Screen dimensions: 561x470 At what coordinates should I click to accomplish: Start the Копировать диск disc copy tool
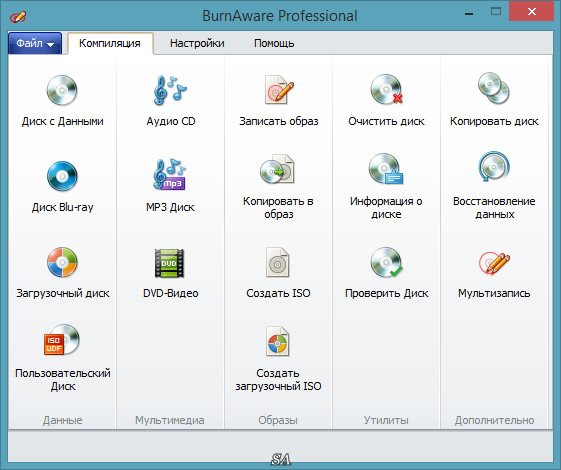tap(494, 101)
